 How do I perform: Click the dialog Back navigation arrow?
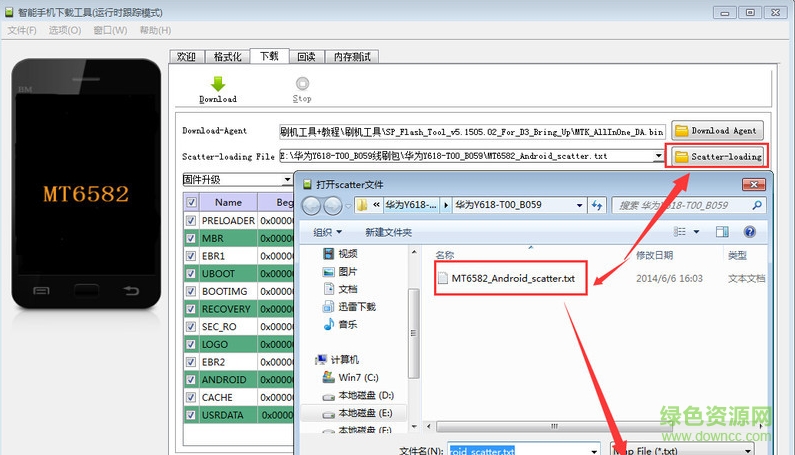click(x=312, y=205)
